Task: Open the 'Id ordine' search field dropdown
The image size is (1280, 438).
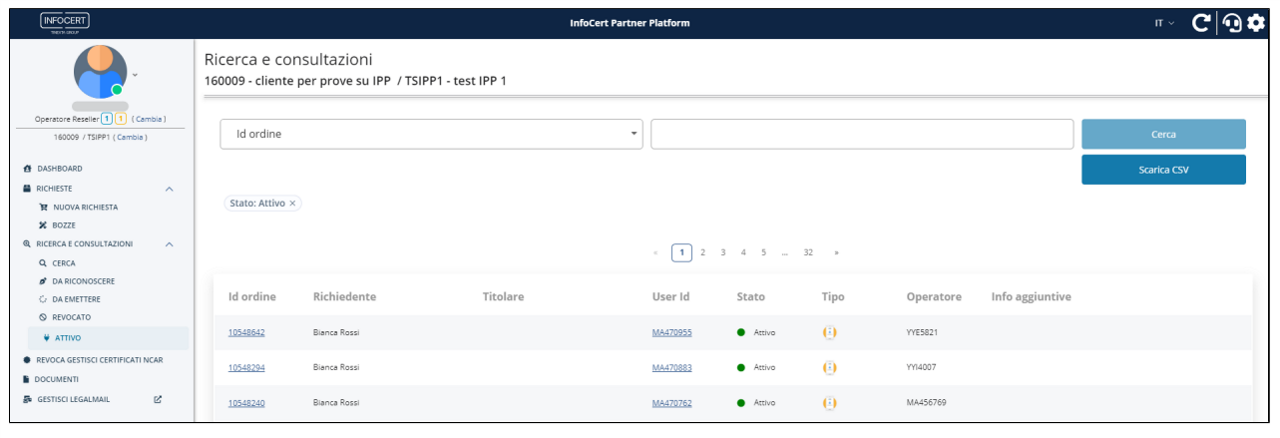Action: (x=432, y=134)
